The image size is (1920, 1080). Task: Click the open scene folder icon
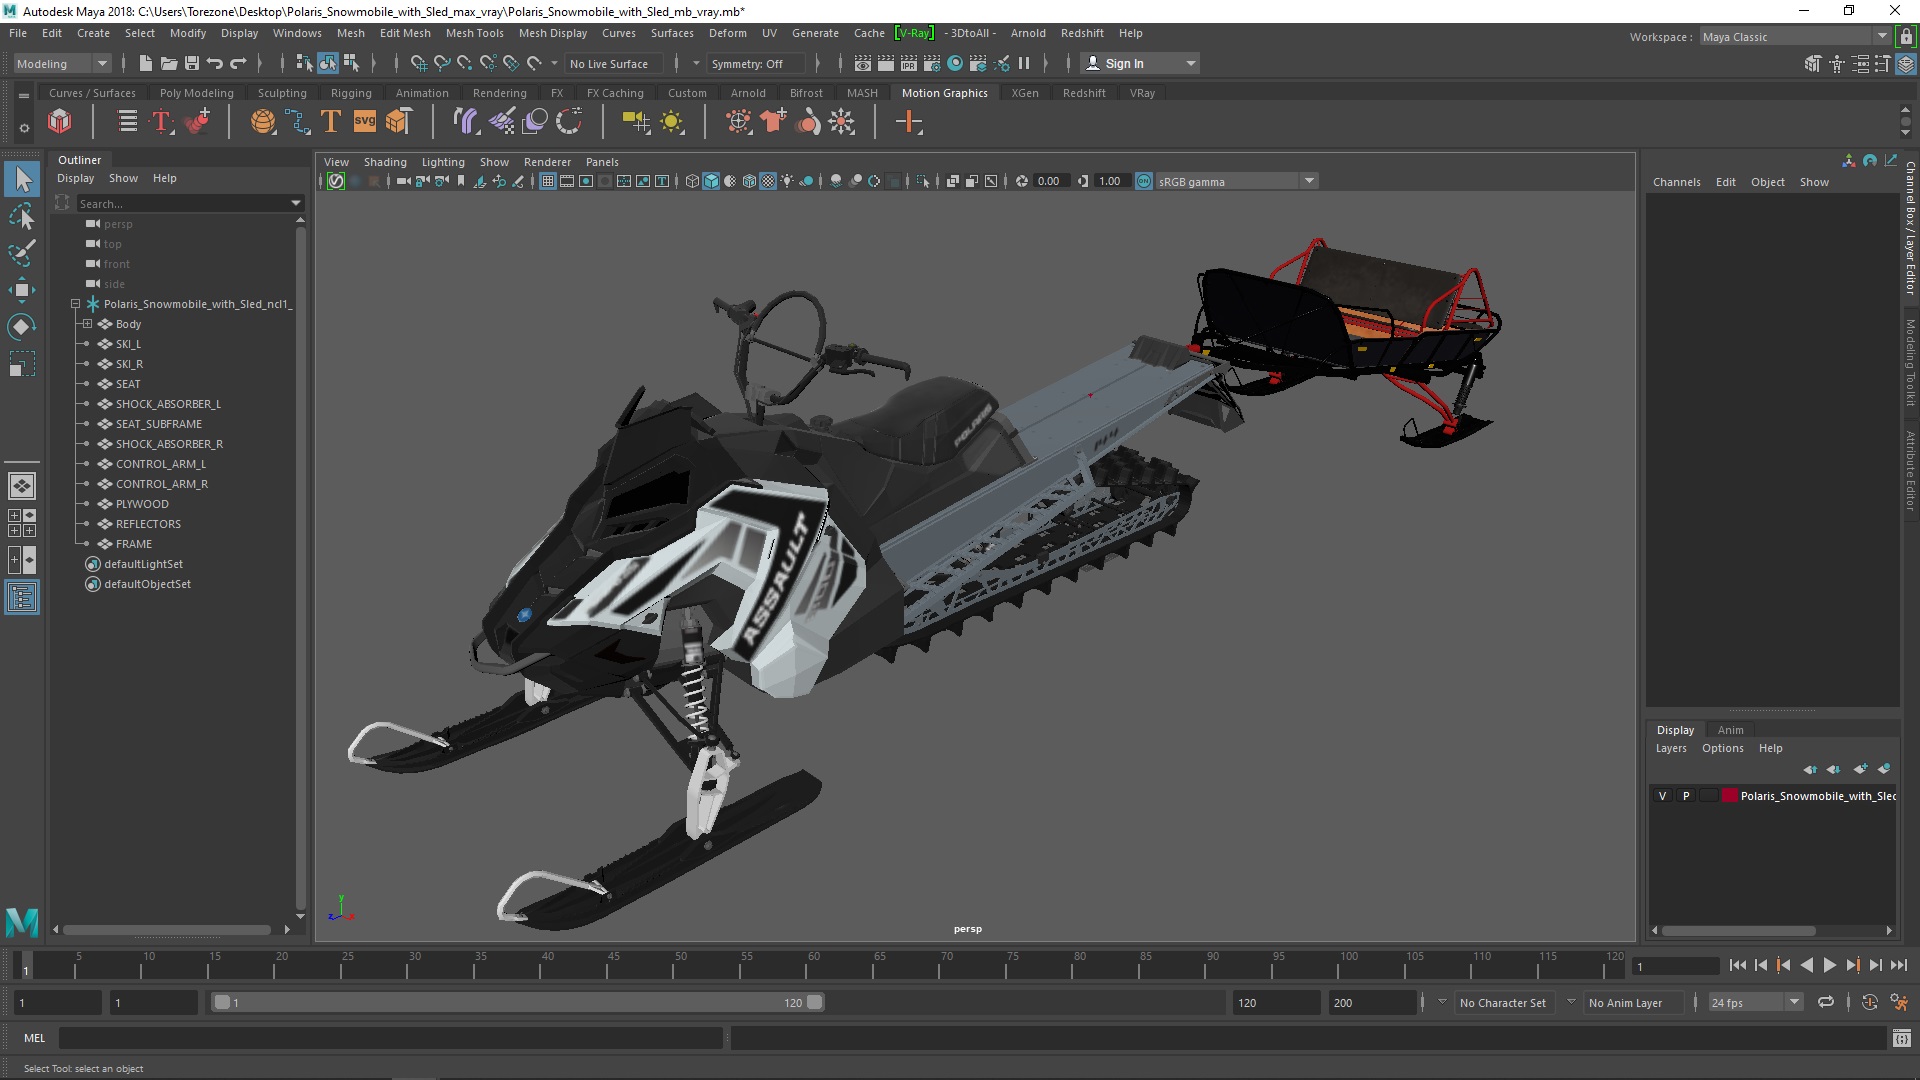(x=168, y=63)
